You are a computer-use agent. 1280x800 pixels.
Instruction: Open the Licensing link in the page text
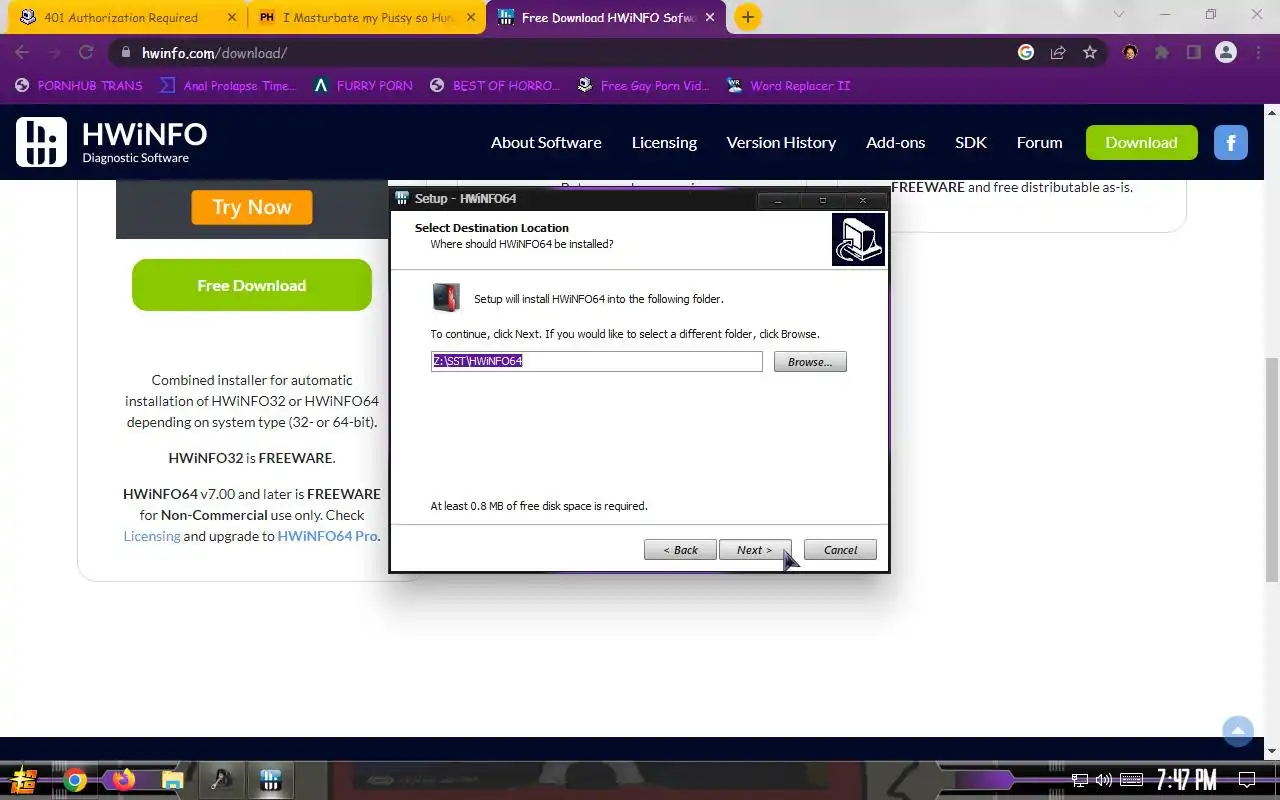pyautogui.click(x=152, y=536)
